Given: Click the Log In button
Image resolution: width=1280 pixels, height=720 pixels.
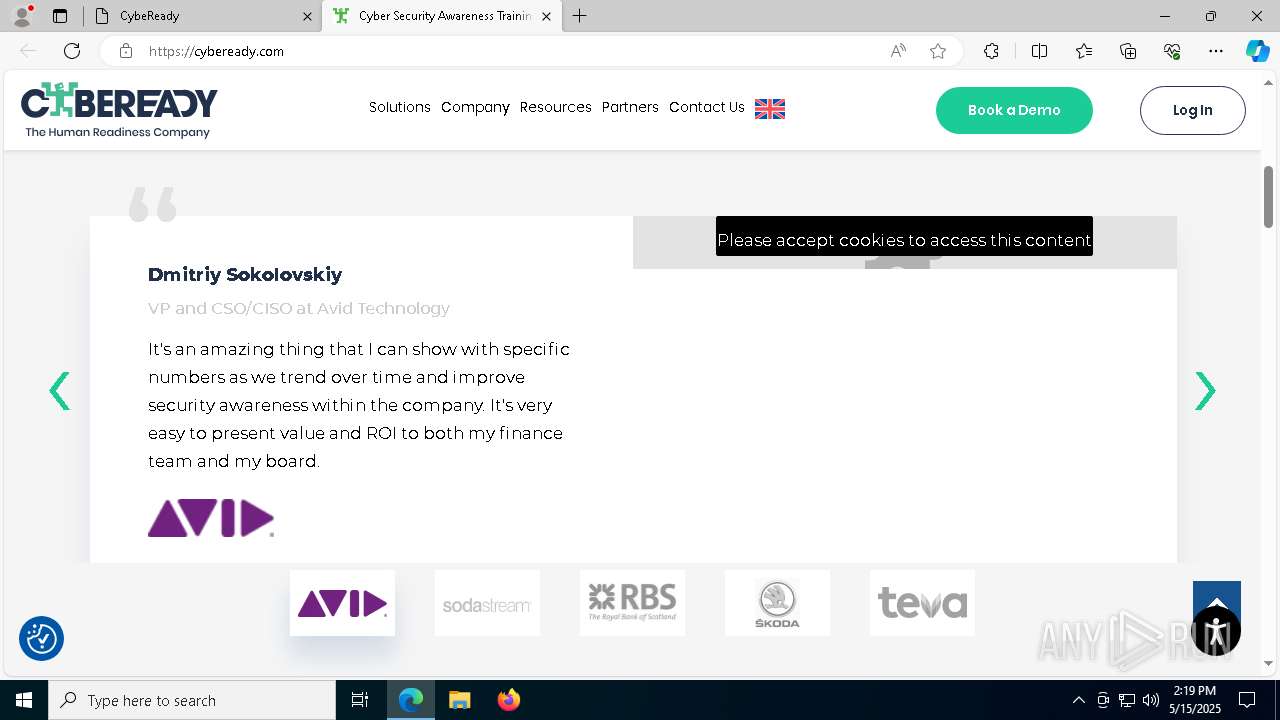Looking at the screenshot, I should click(x=1193, y=110).
